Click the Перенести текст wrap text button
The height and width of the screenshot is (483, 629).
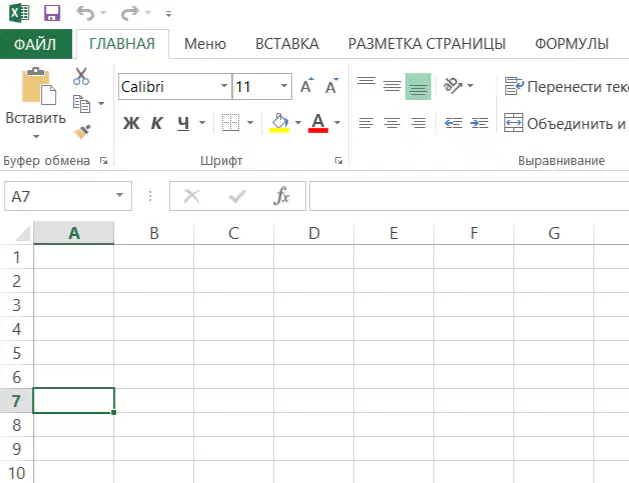(566, 86)
